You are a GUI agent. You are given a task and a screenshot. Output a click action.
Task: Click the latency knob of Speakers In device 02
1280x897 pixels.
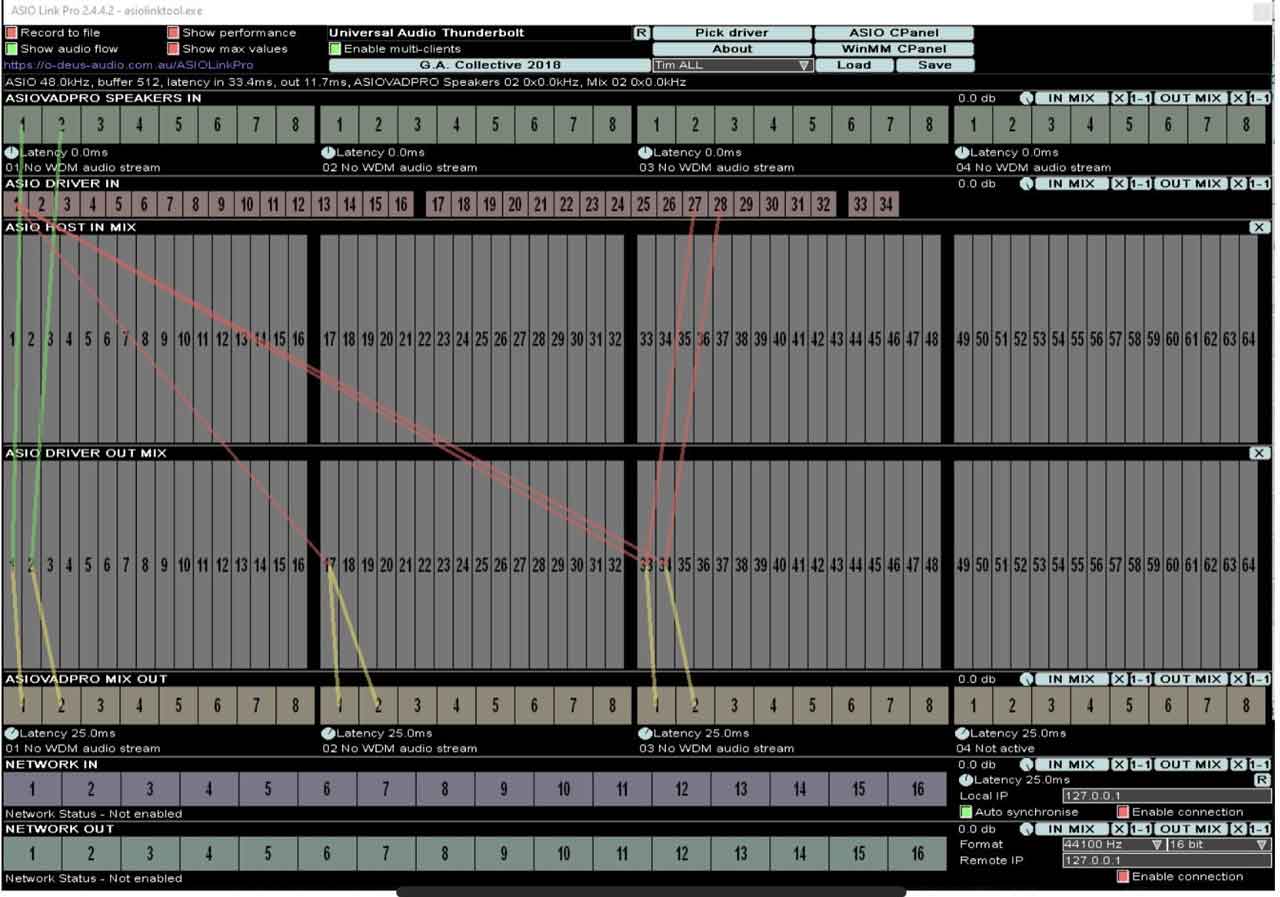pyautogui.click(x=328, y=153)
